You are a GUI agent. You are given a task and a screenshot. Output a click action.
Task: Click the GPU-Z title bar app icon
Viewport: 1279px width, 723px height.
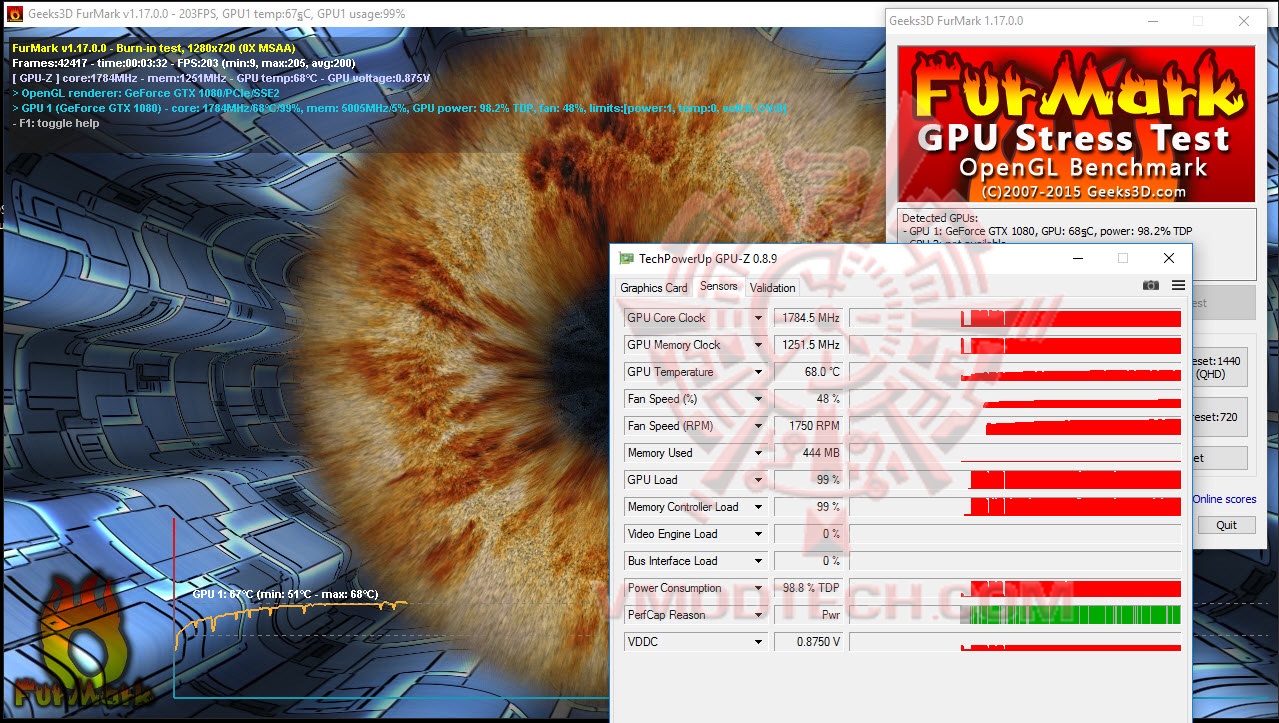(626, 258)
